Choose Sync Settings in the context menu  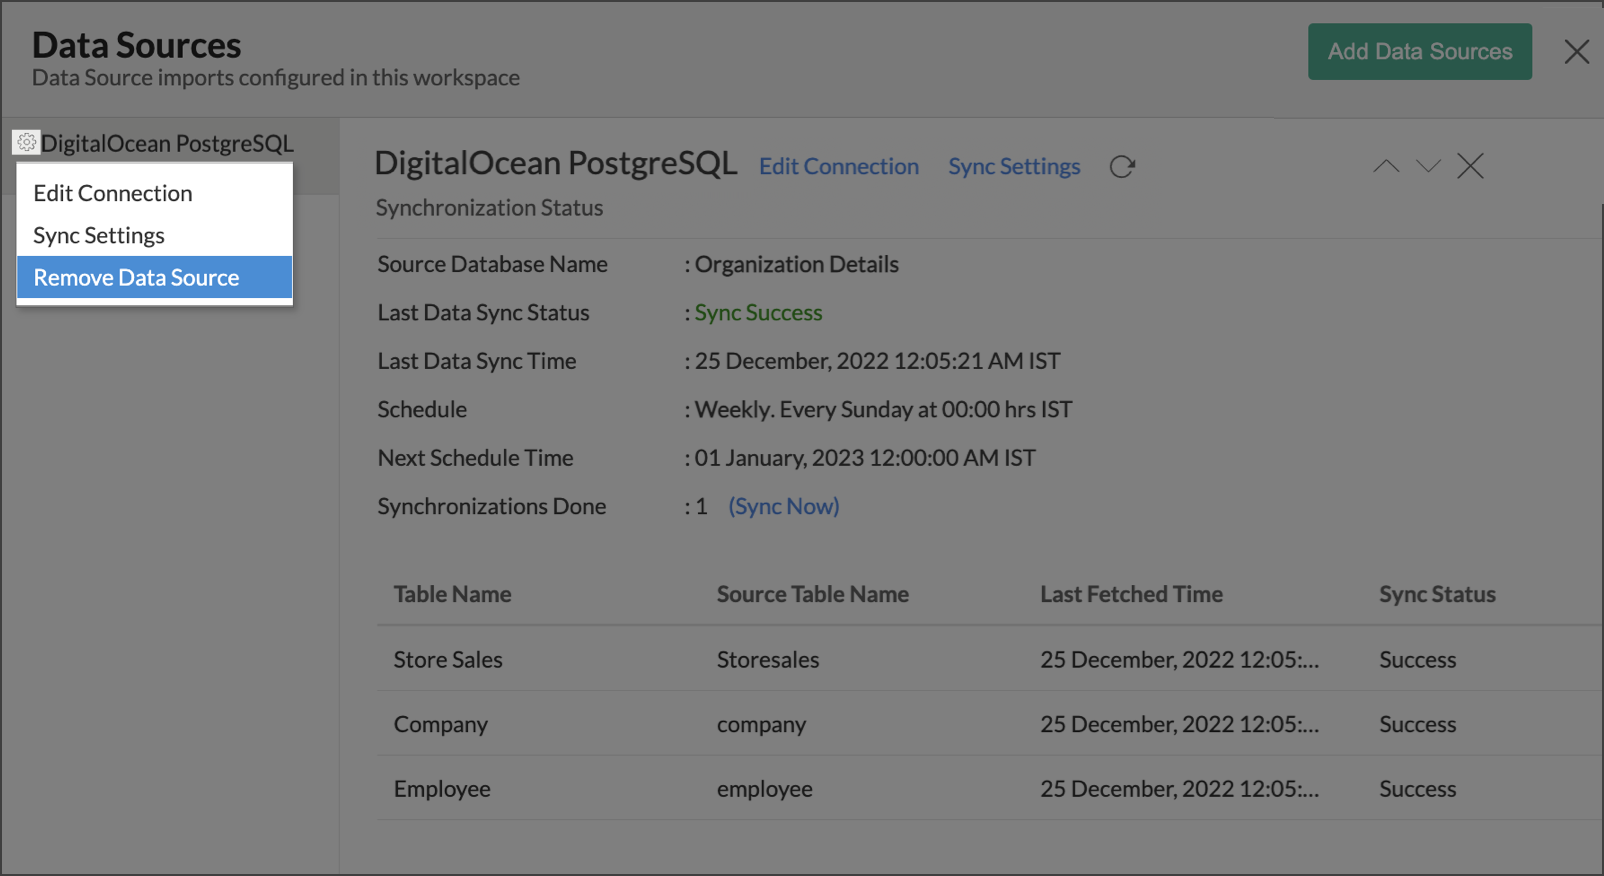[x=99, y=235]
